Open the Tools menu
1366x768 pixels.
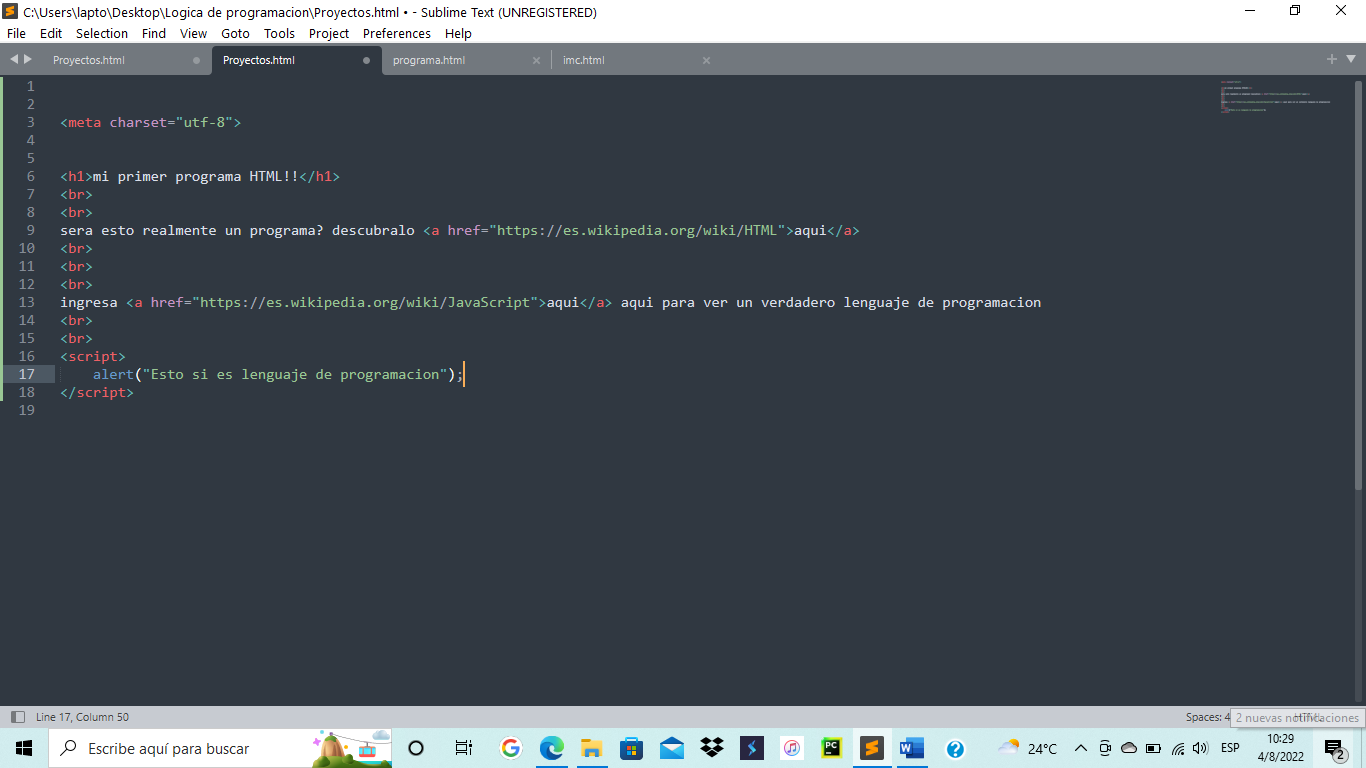tap(280, 33)
